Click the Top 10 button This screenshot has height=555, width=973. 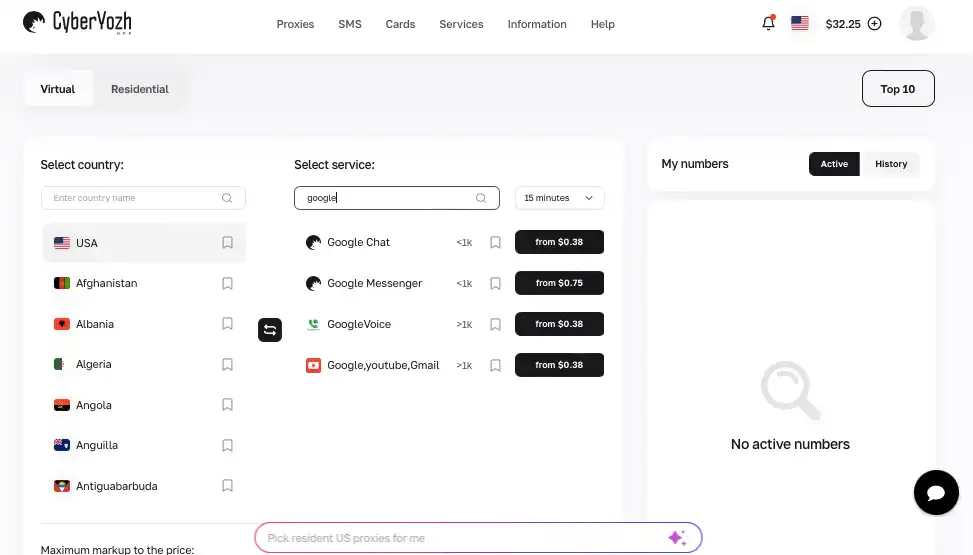[x=898, y=89]
